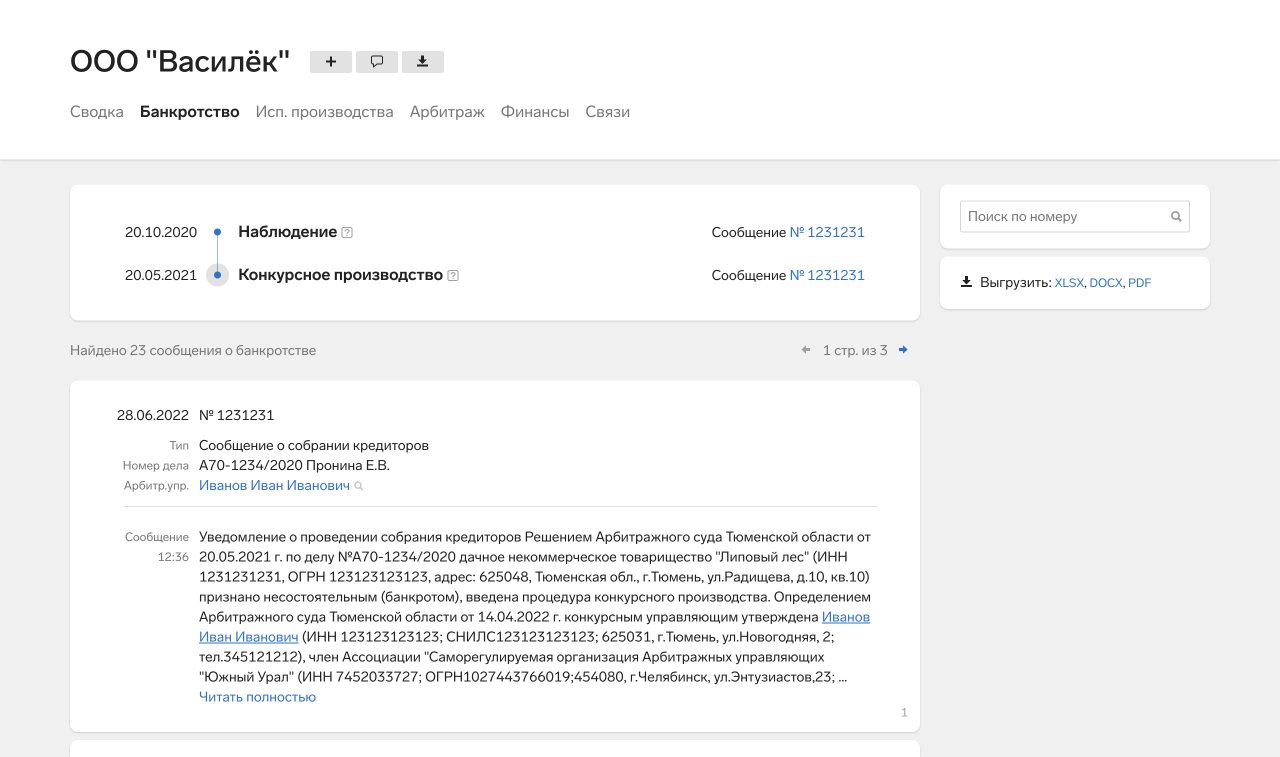Viewport: 1280px width, 757px height.
Task: Click message number № 1231231 in card header
Action: pos(236,415)
